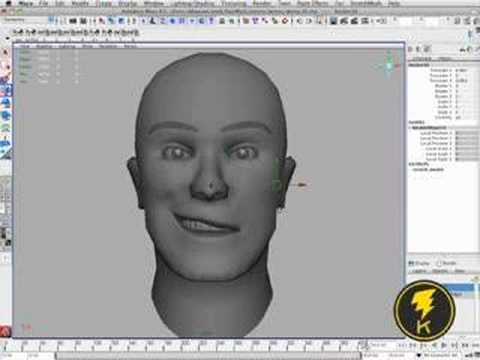Open the Apple menu
Image resolution: width=480 pixels, height=360 pixels.
pos(9,3)
